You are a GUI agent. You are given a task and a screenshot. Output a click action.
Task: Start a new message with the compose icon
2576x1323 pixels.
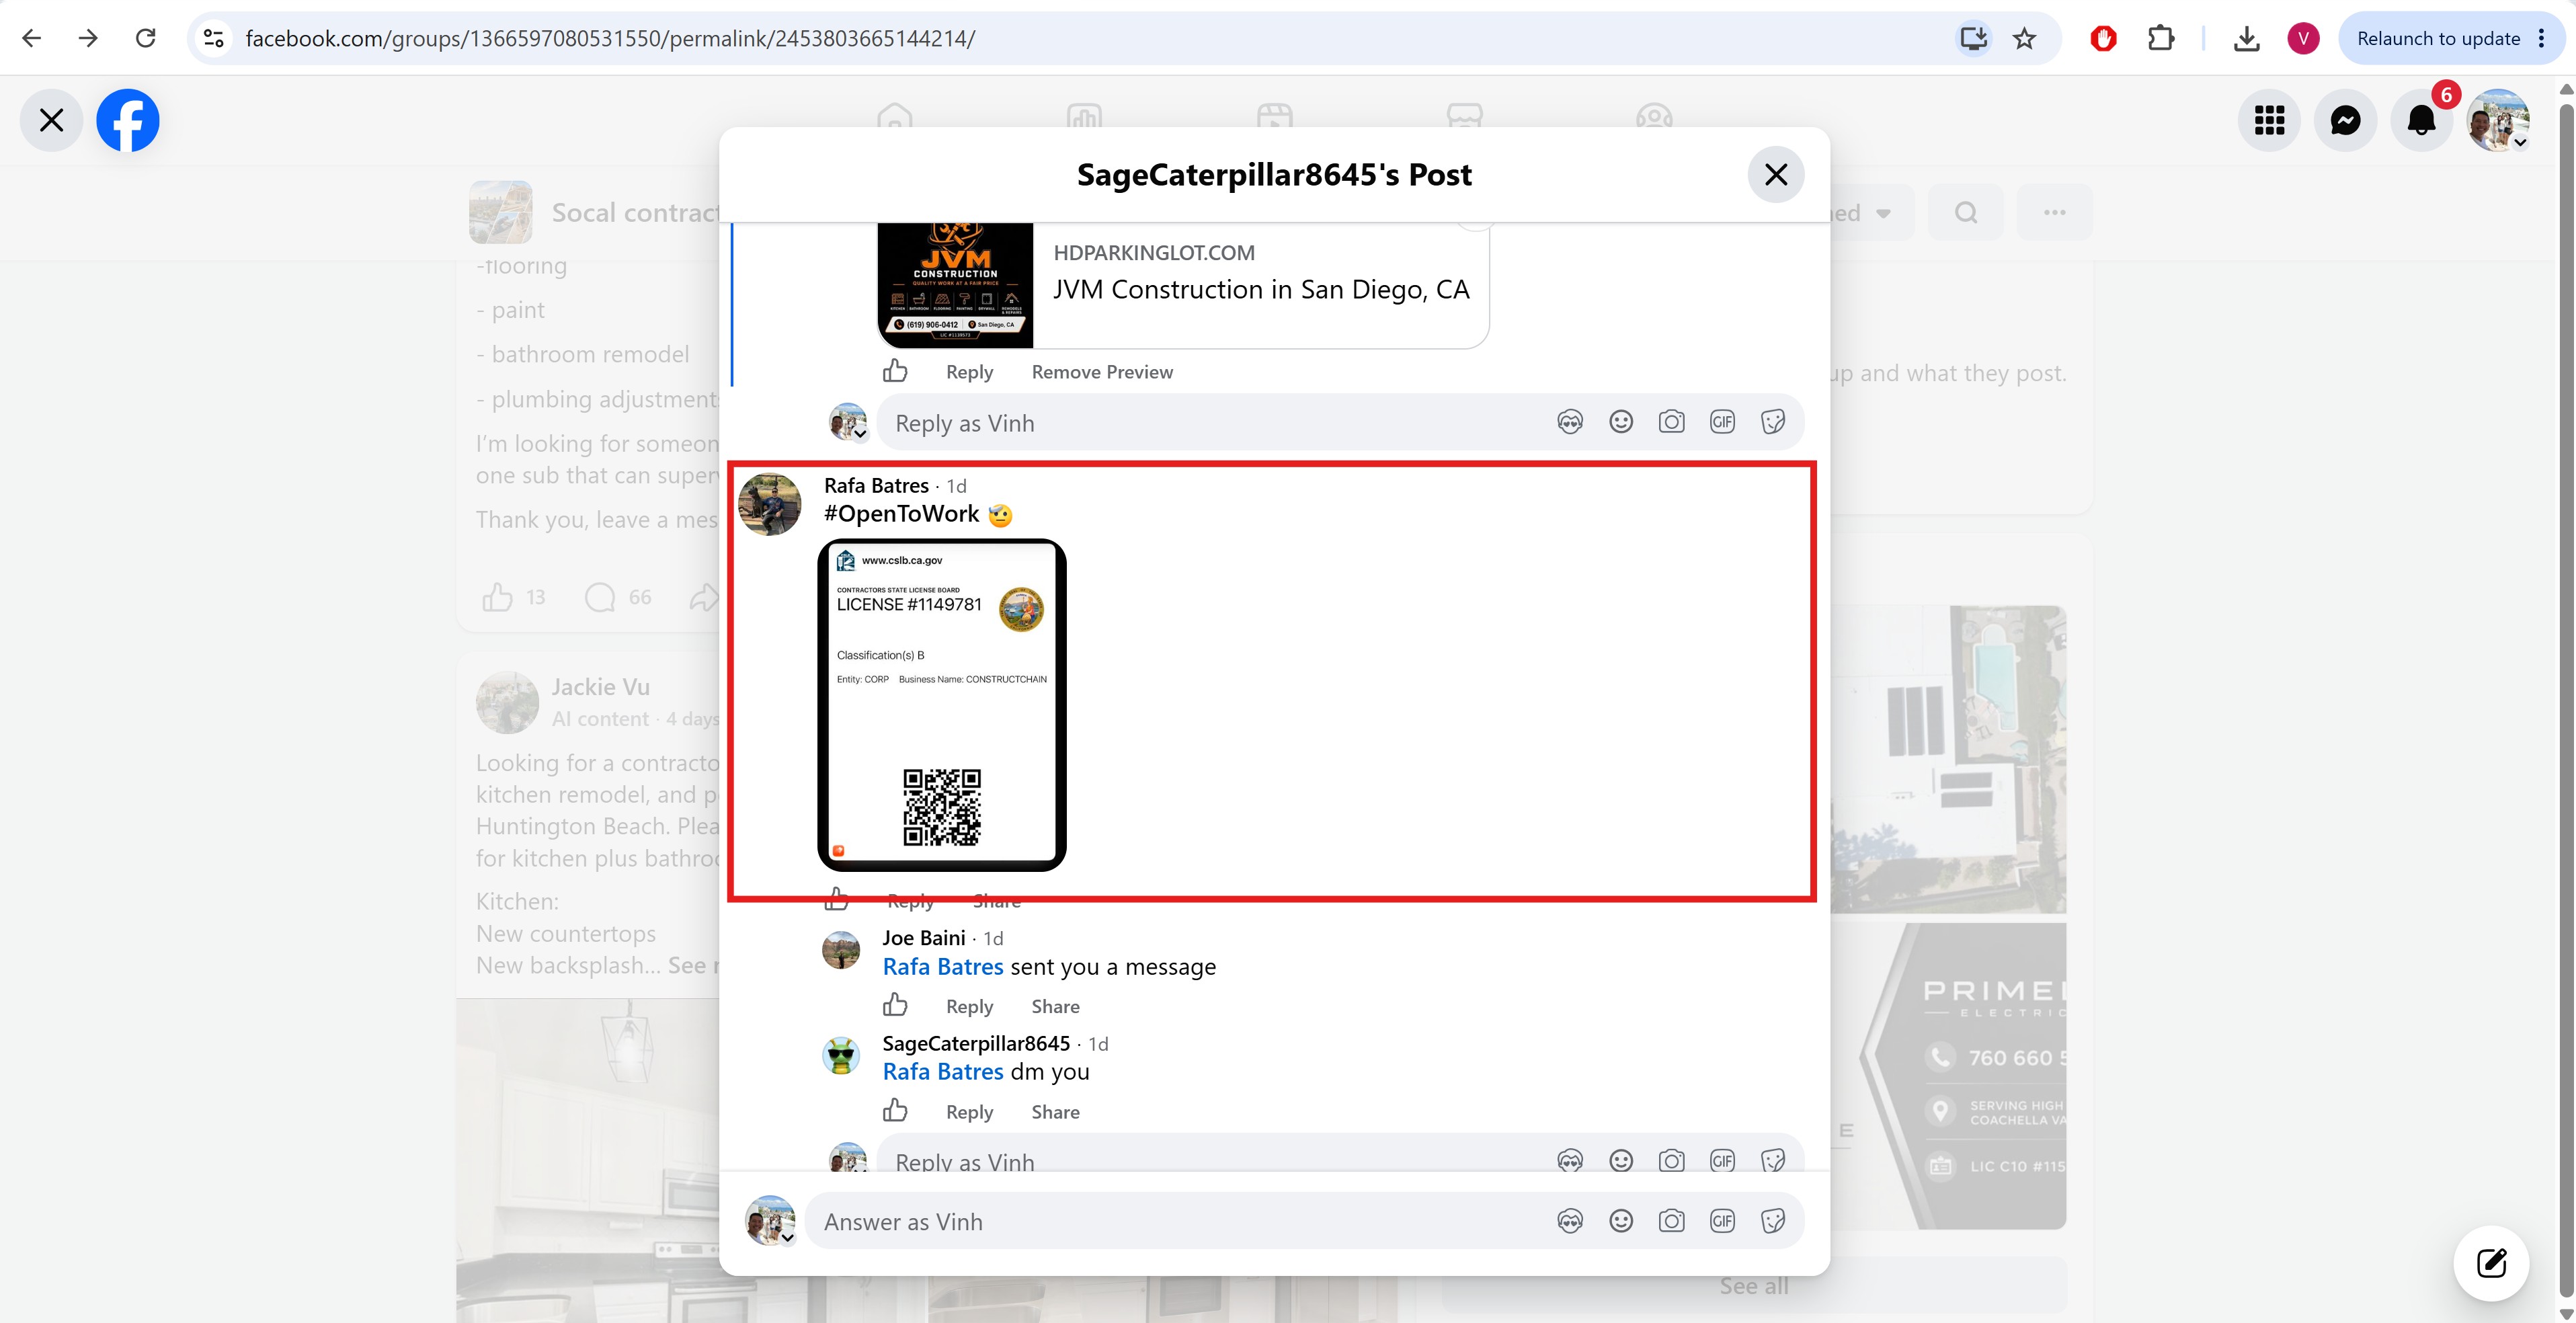click(x=2491, y=1263)
